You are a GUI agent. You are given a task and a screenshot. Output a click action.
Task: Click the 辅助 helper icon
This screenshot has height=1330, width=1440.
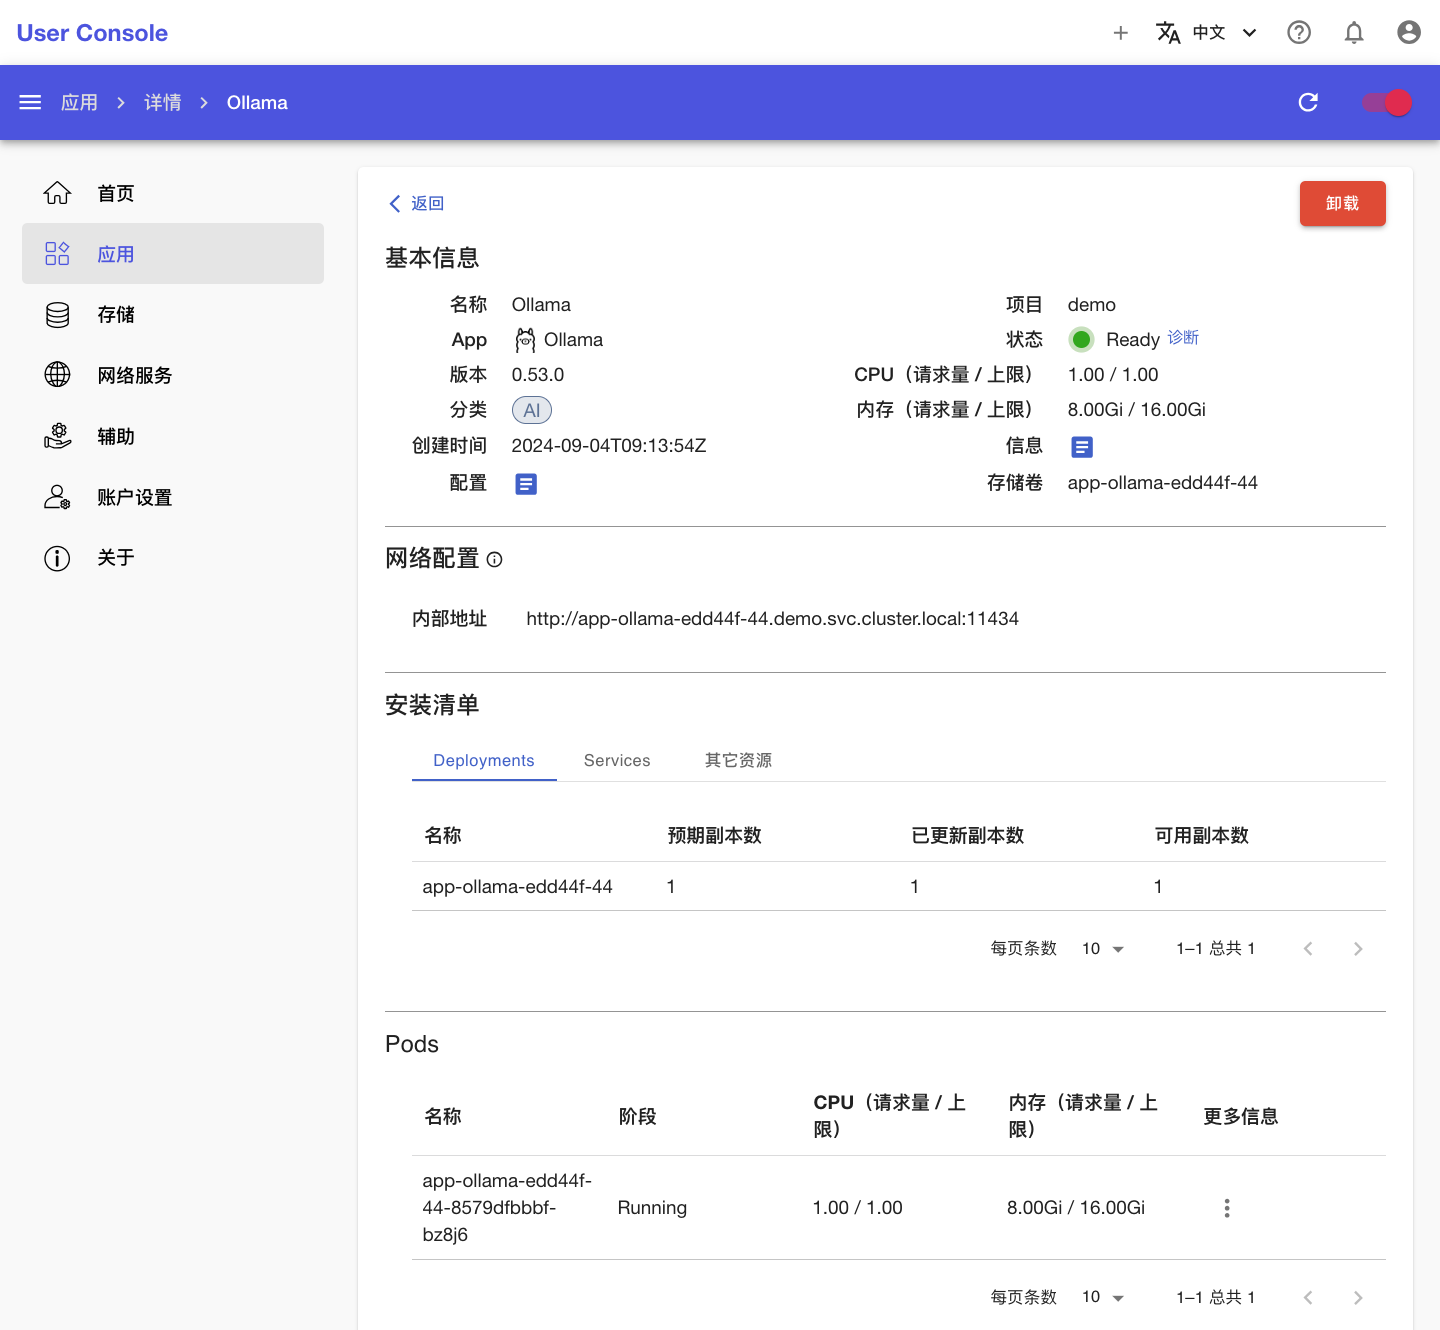click(57, 436)
